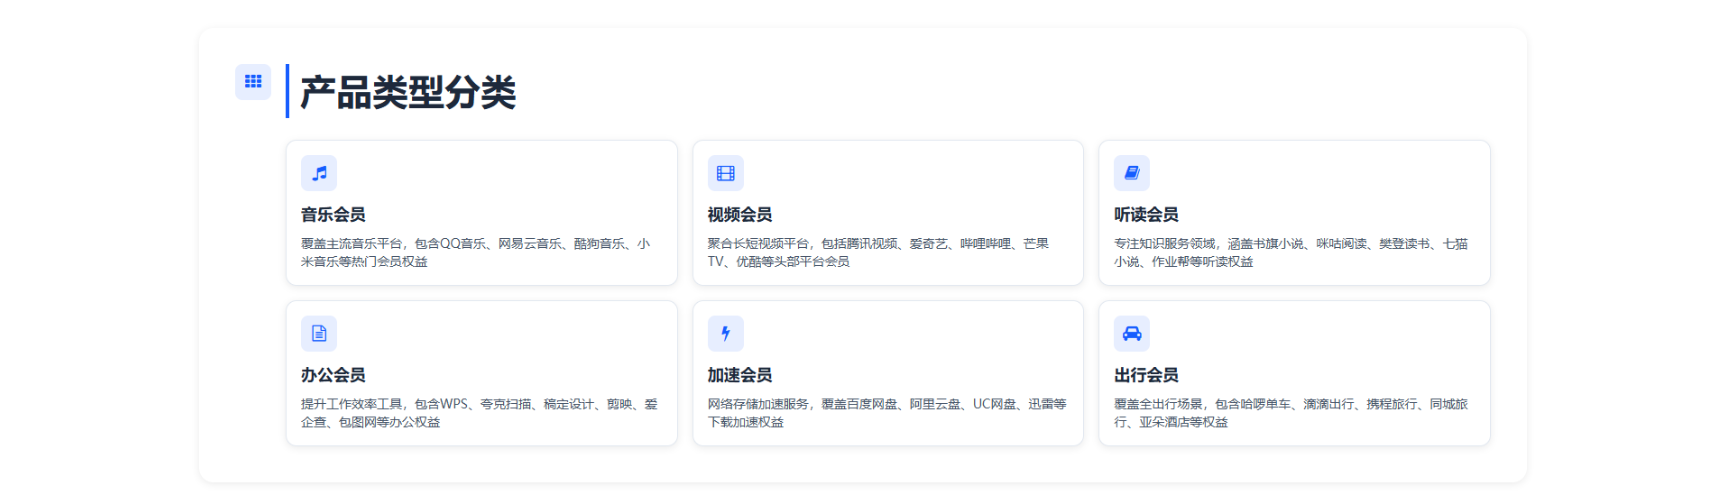Click the film strip video icon

pos(725,173)
